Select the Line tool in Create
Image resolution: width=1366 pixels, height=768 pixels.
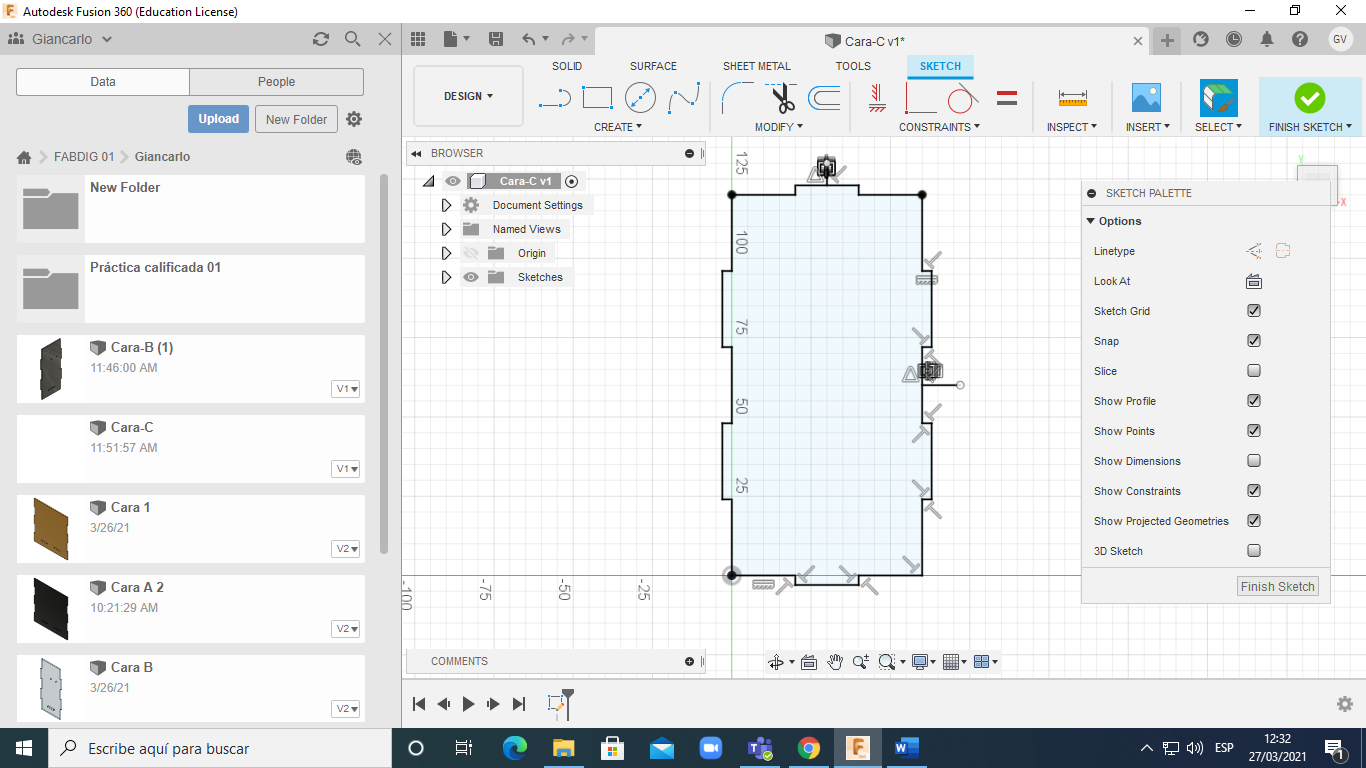pyautogui.click(x=554, y=98)
